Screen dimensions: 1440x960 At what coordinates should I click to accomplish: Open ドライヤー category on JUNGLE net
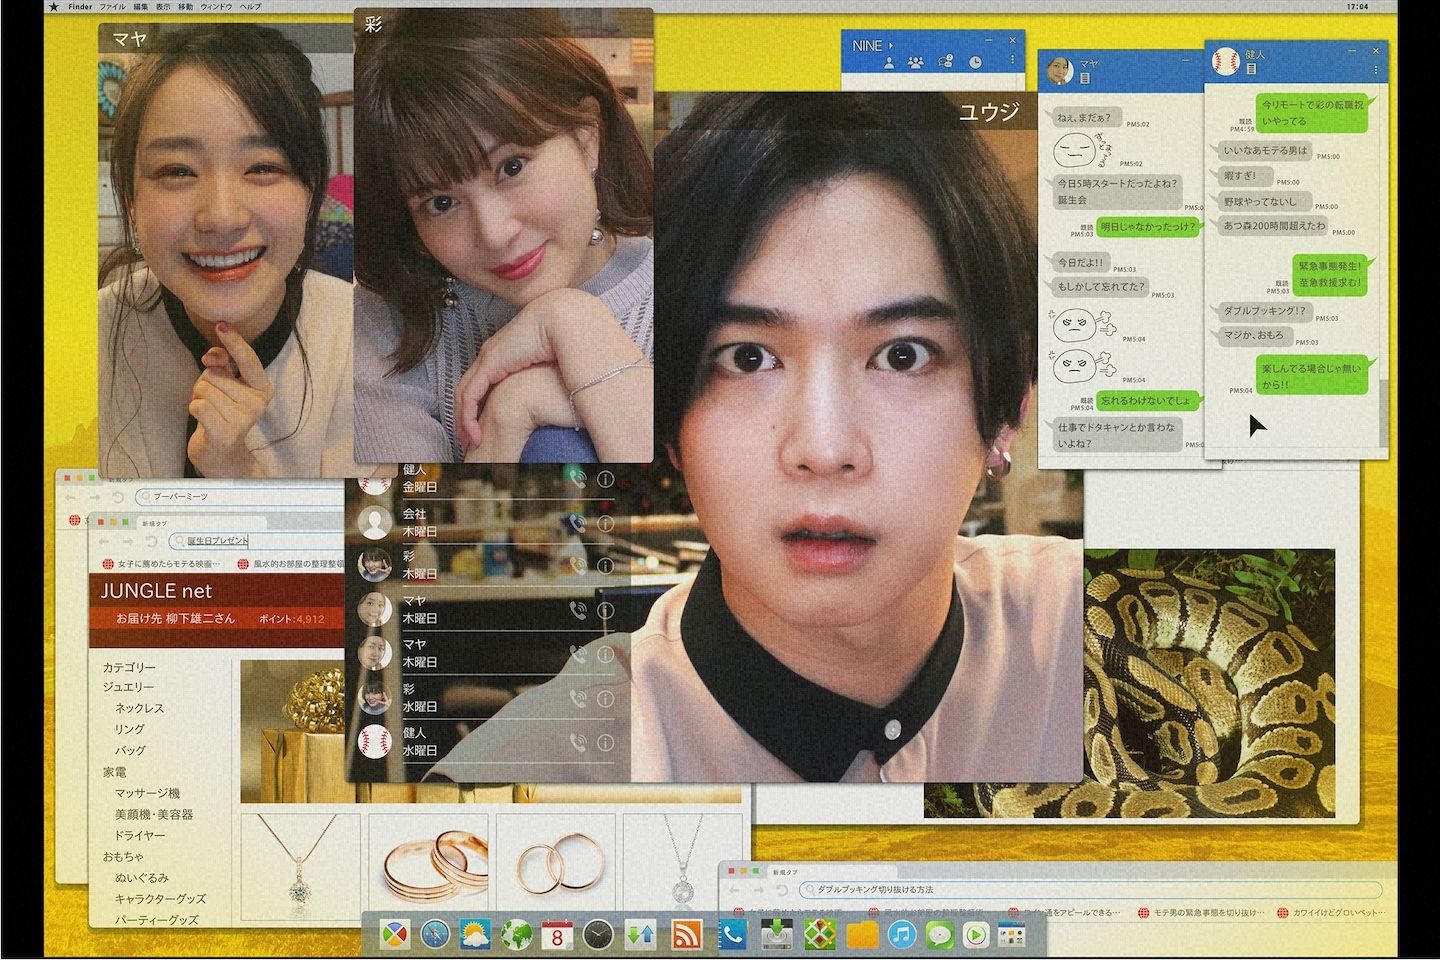(x=139, y=835)
